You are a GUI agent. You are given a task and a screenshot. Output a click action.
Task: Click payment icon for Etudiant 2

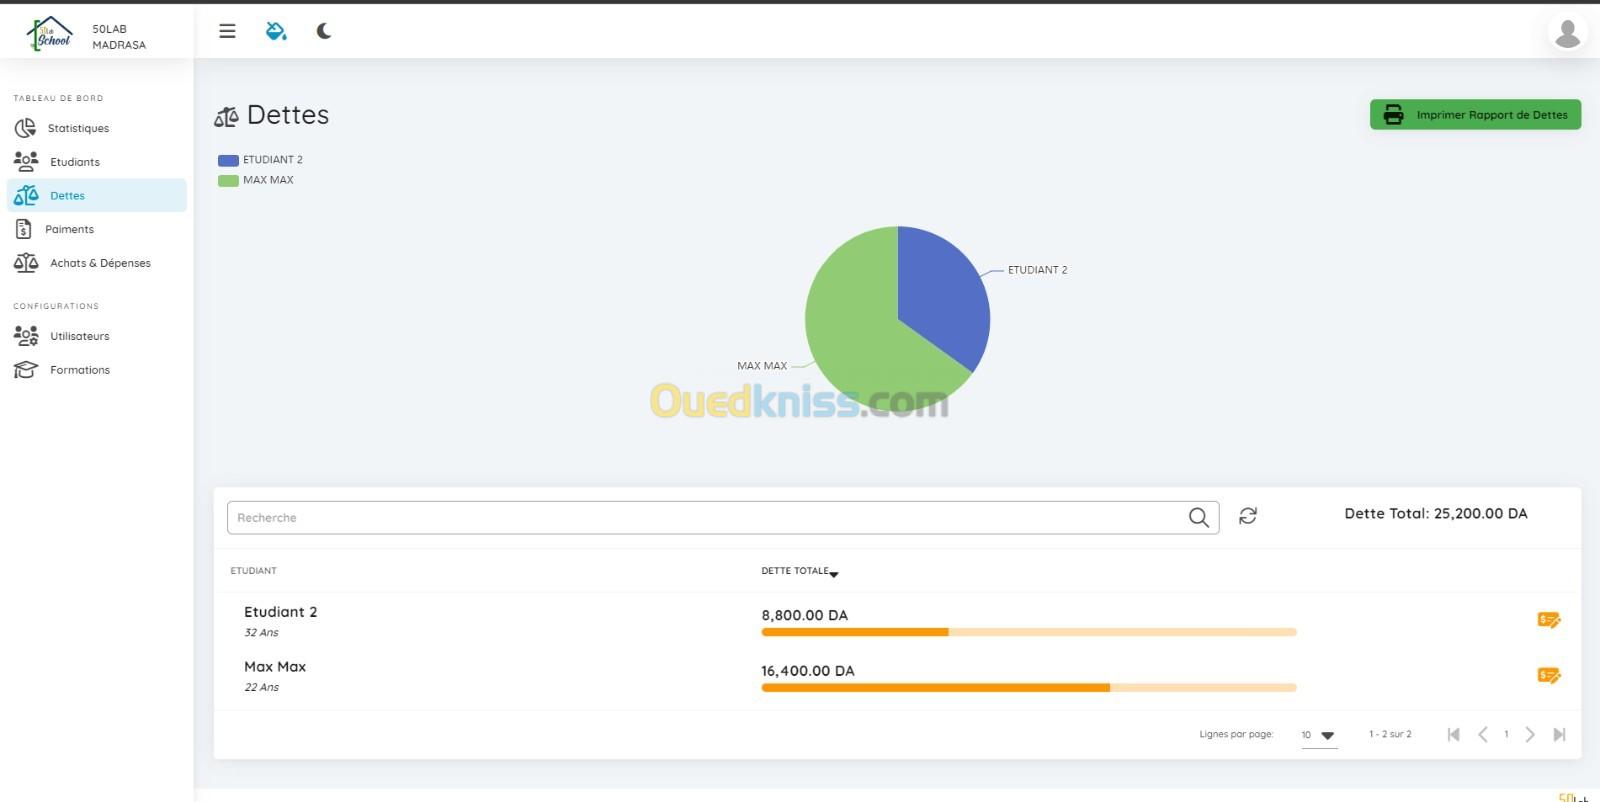pos(1549,620)
